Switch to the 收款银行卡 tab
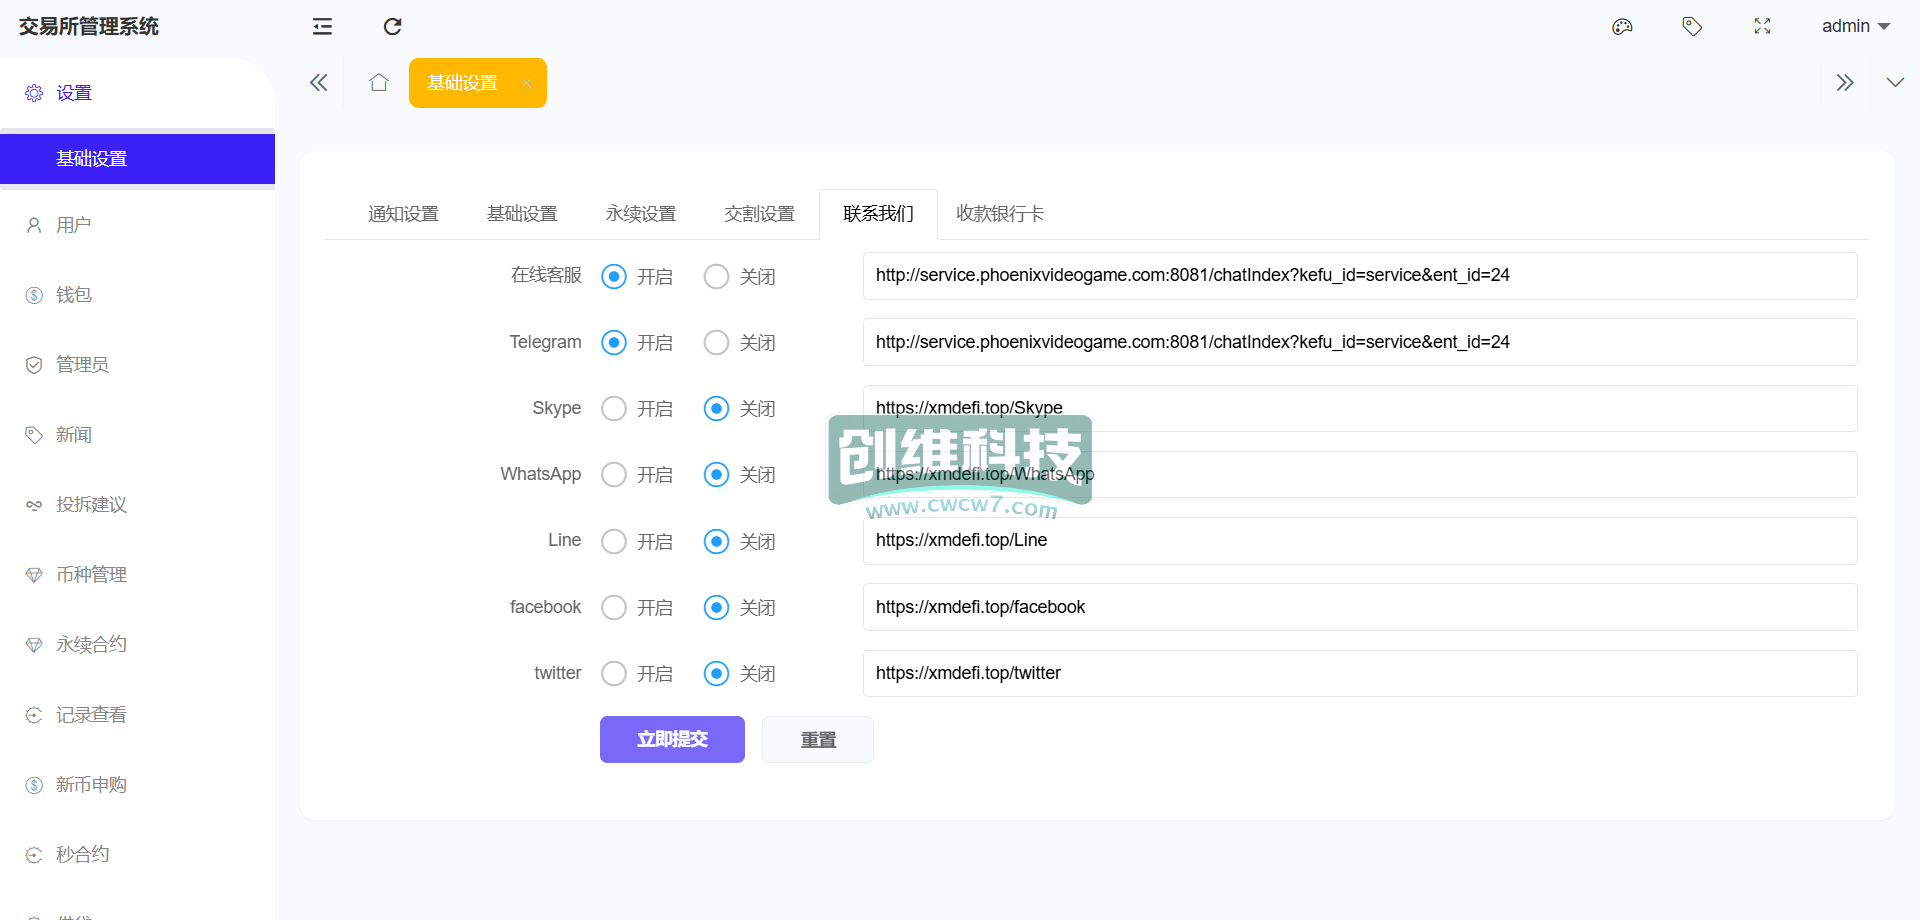 [x=1000, y=214]
